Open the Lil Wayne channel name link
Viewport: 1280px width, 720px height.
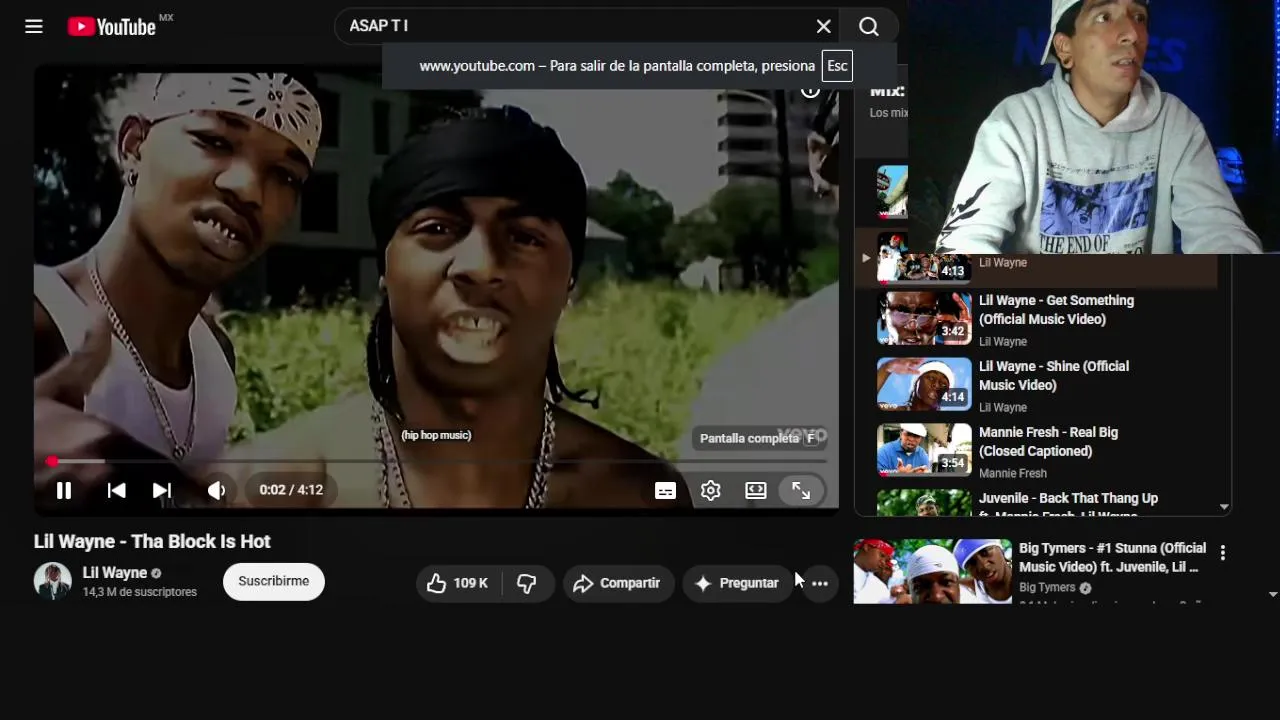pyautogui.click(x=115, y=573)
